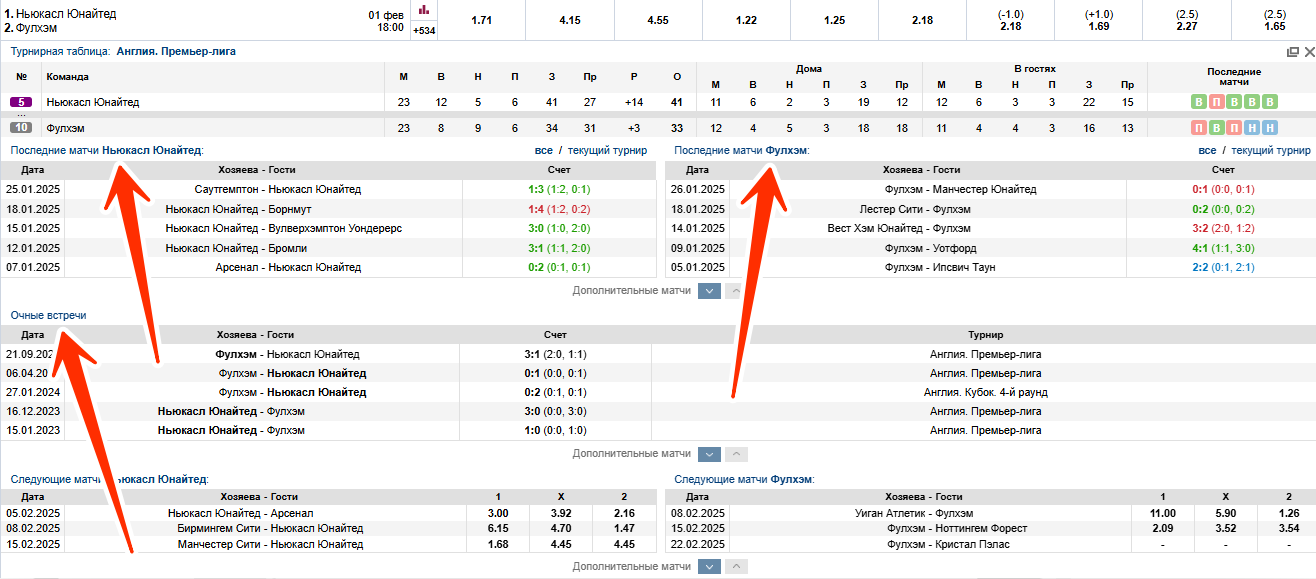Open the statistics chart icon beside the match
The height and width of the screenshot is (579, 1316).
click(x=424, y=9)
